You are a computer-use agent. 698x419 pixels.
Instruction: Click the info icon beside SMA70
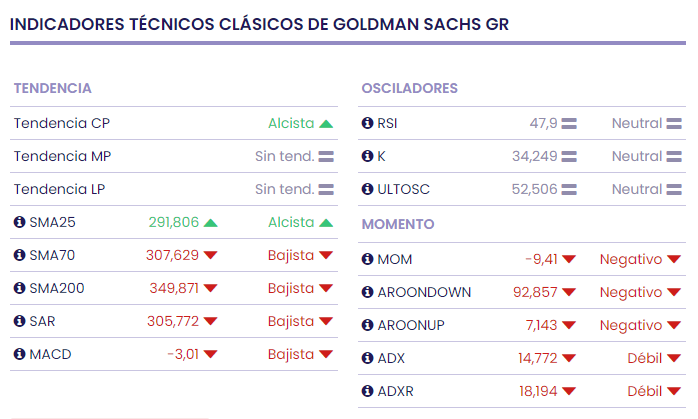click(19, 255)
